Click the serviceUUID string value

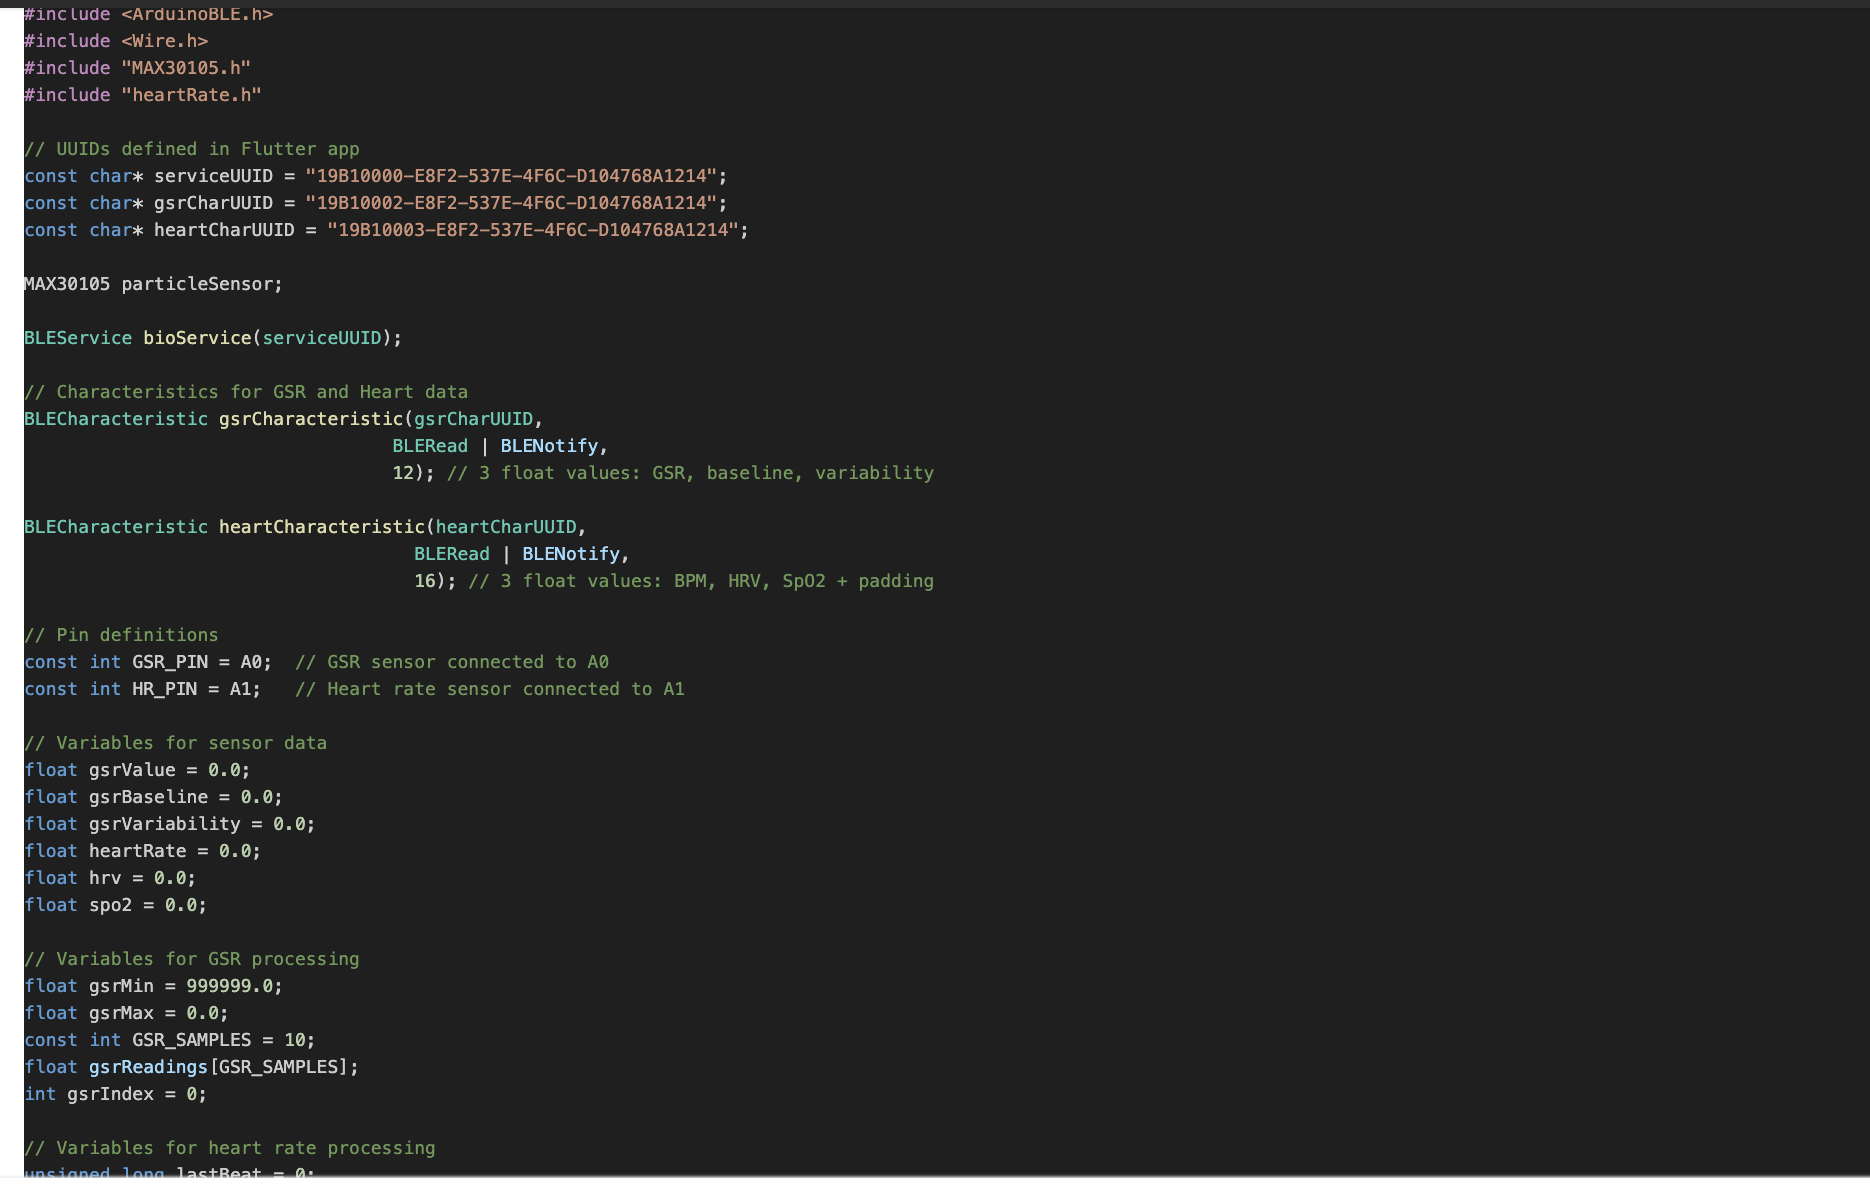[x=516, y=175]
